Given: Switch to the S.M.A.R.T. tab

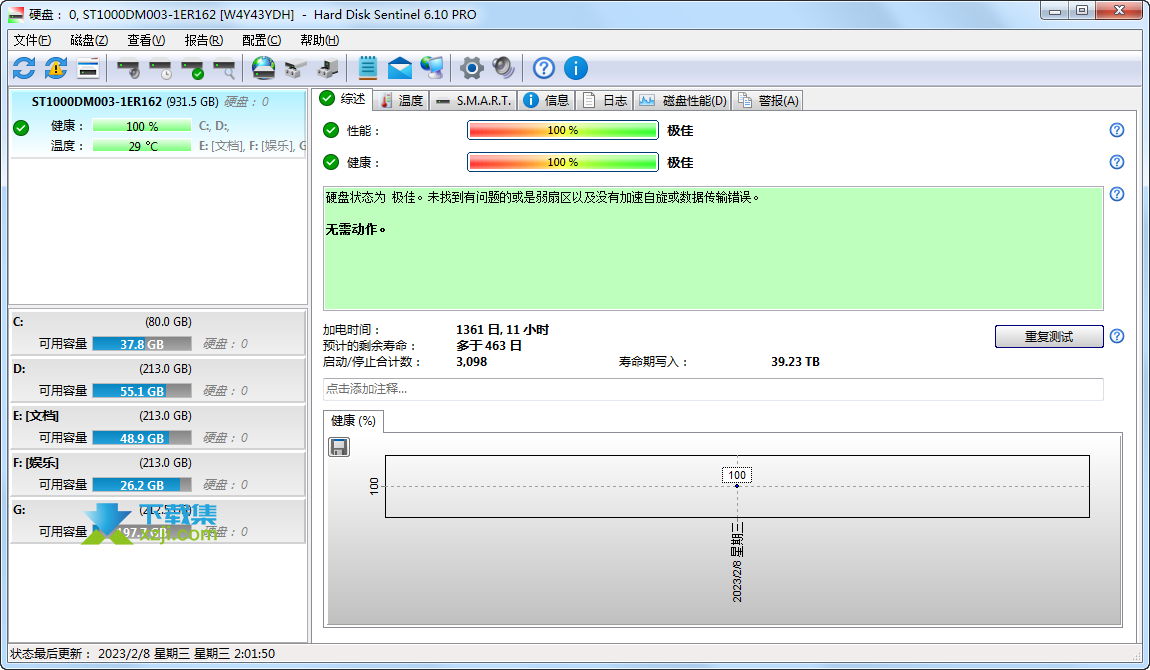Looking at the screenshot, I should [473, 100].
